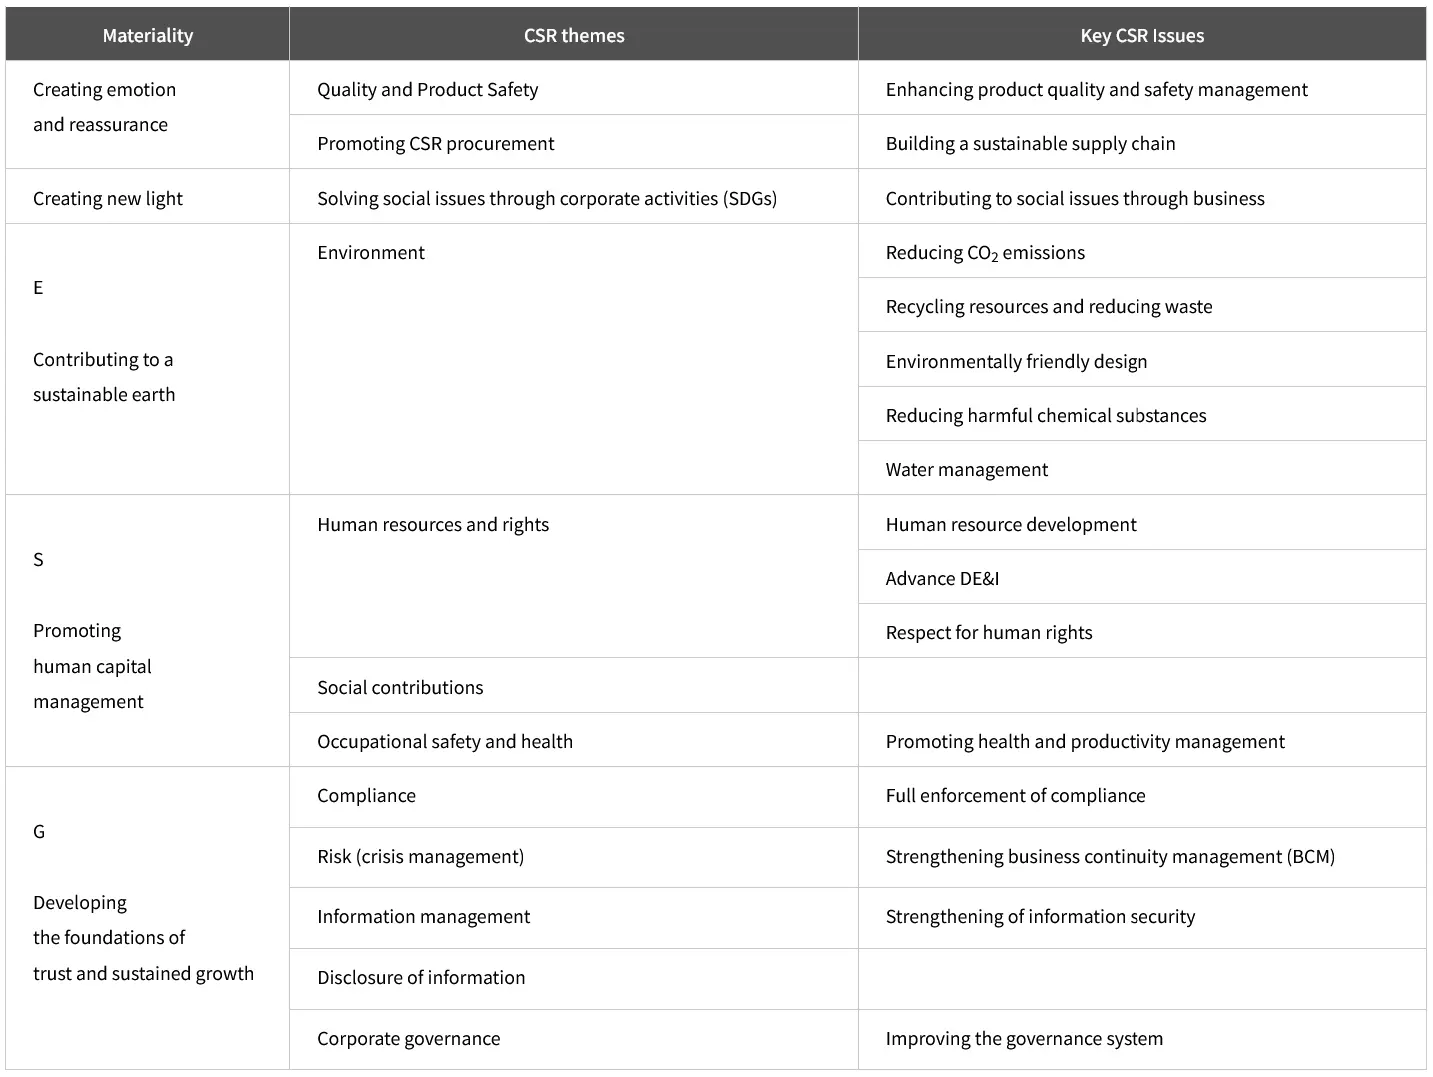Click the Key CSR Issues column header

[1142, 36]
